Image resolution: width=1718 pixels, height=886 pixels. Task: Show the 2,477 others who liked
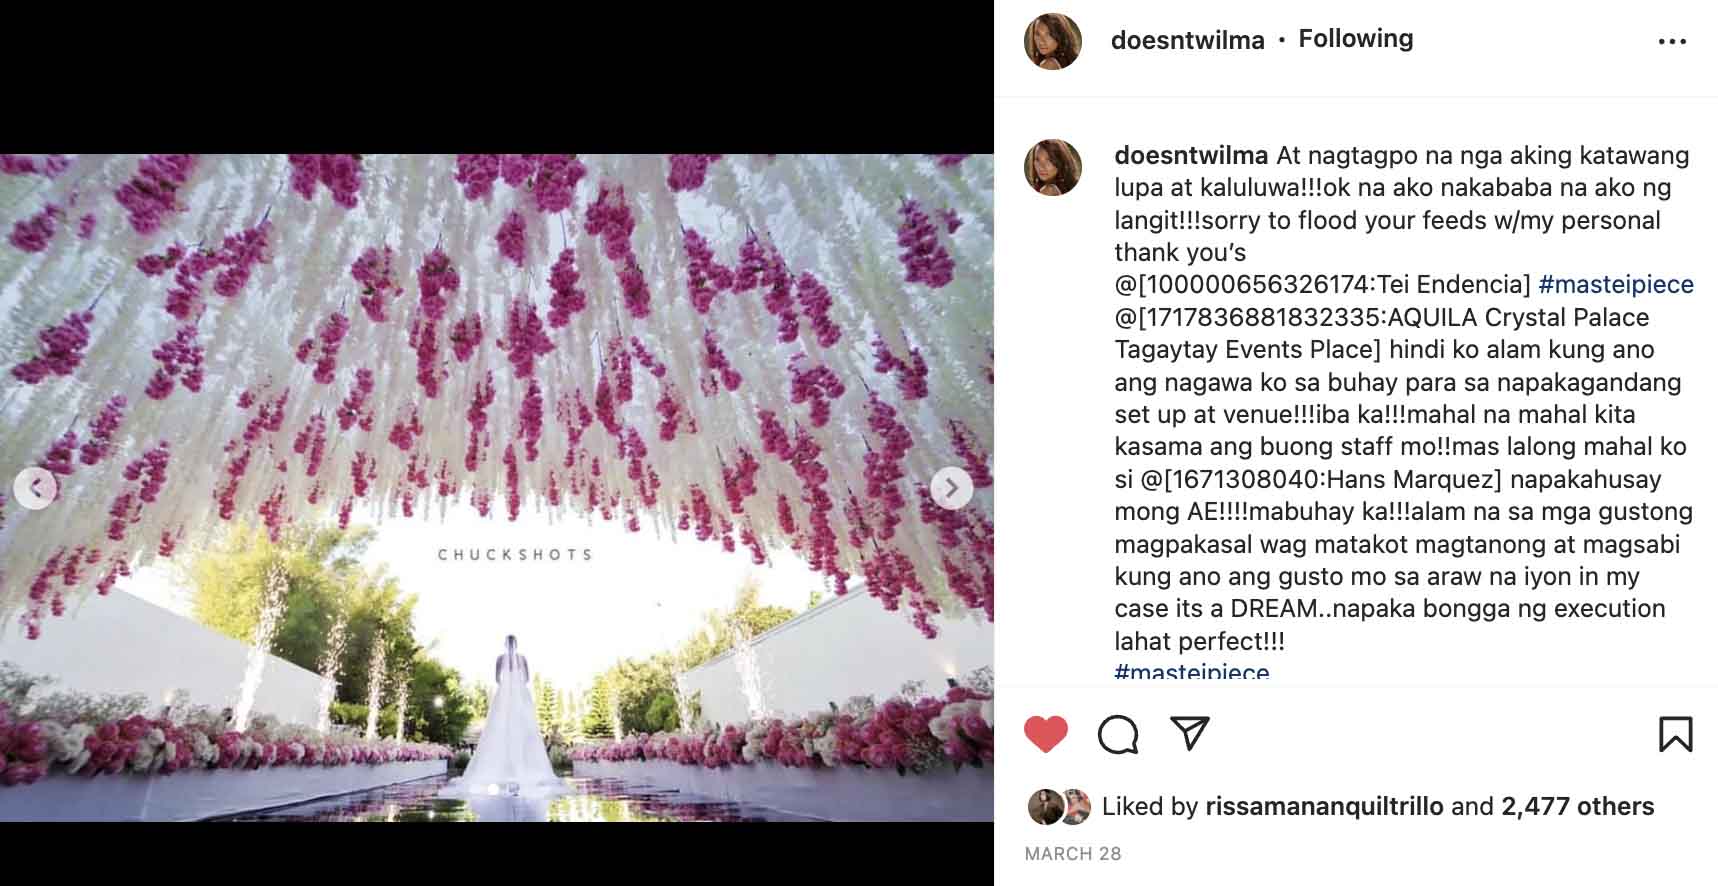(x=1577, y=806)
